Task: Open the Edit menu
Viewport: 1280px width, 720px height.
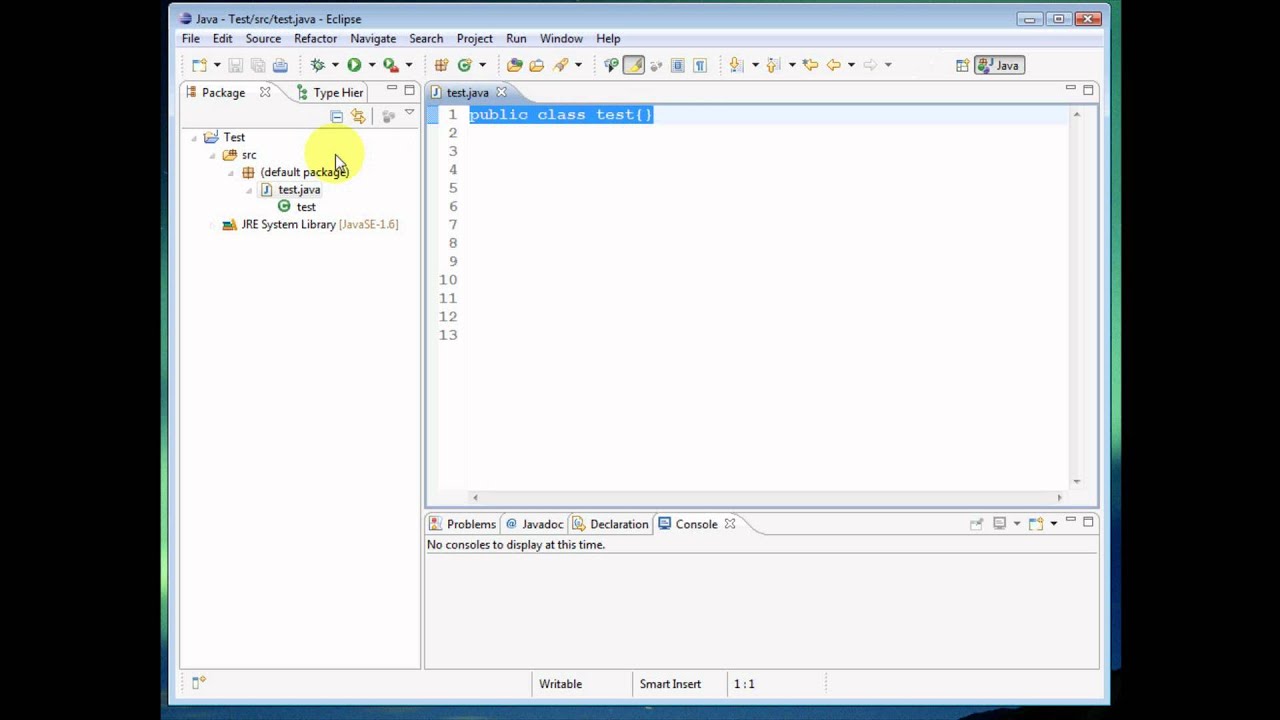Action: point(222,38)
